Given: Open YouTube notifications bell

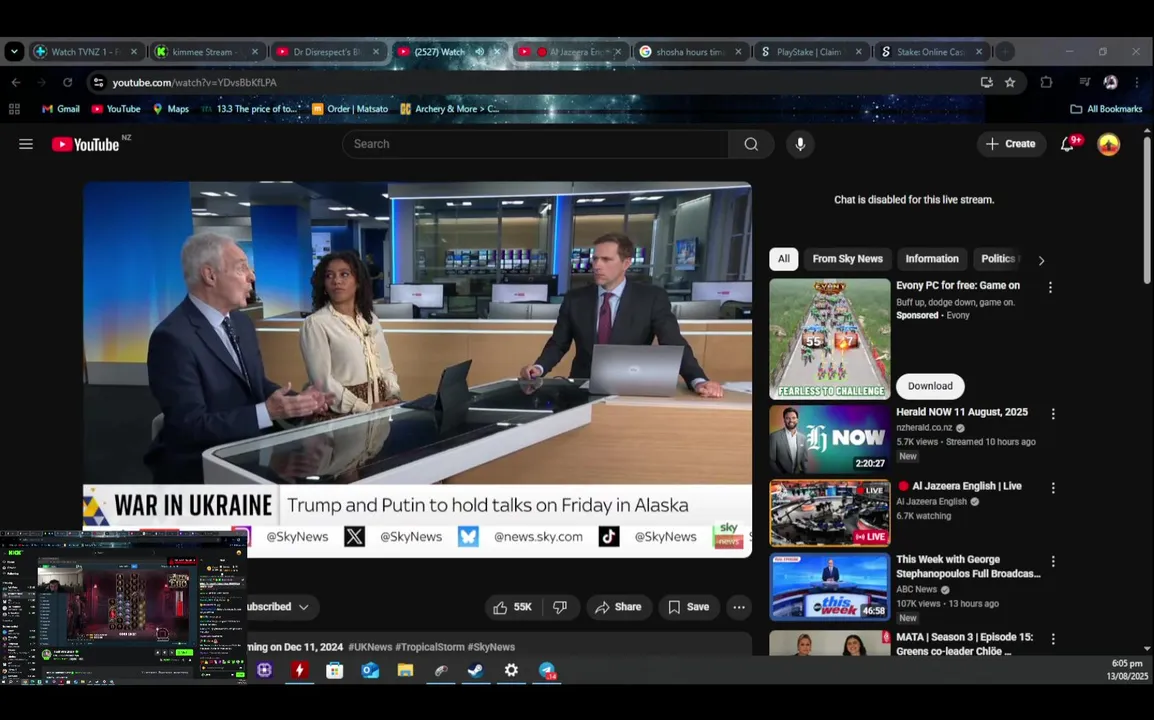Looking at the screenshot, I should [1067, 144].
